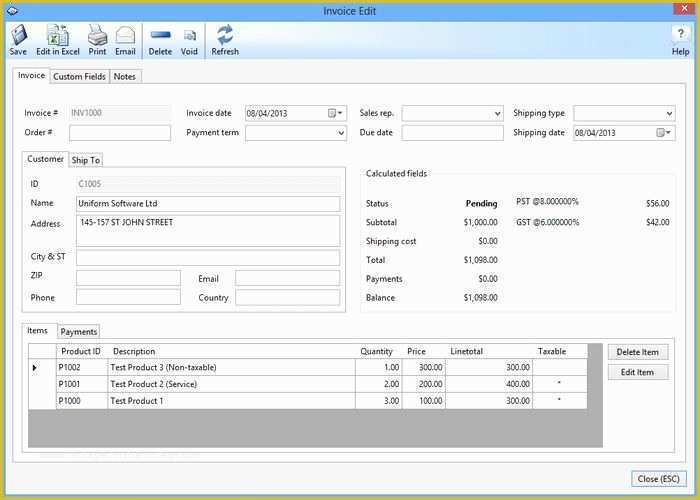Screen dimensions: 700x500
Task: Open the Ship To tab
Action: click(x=86, y=160)
